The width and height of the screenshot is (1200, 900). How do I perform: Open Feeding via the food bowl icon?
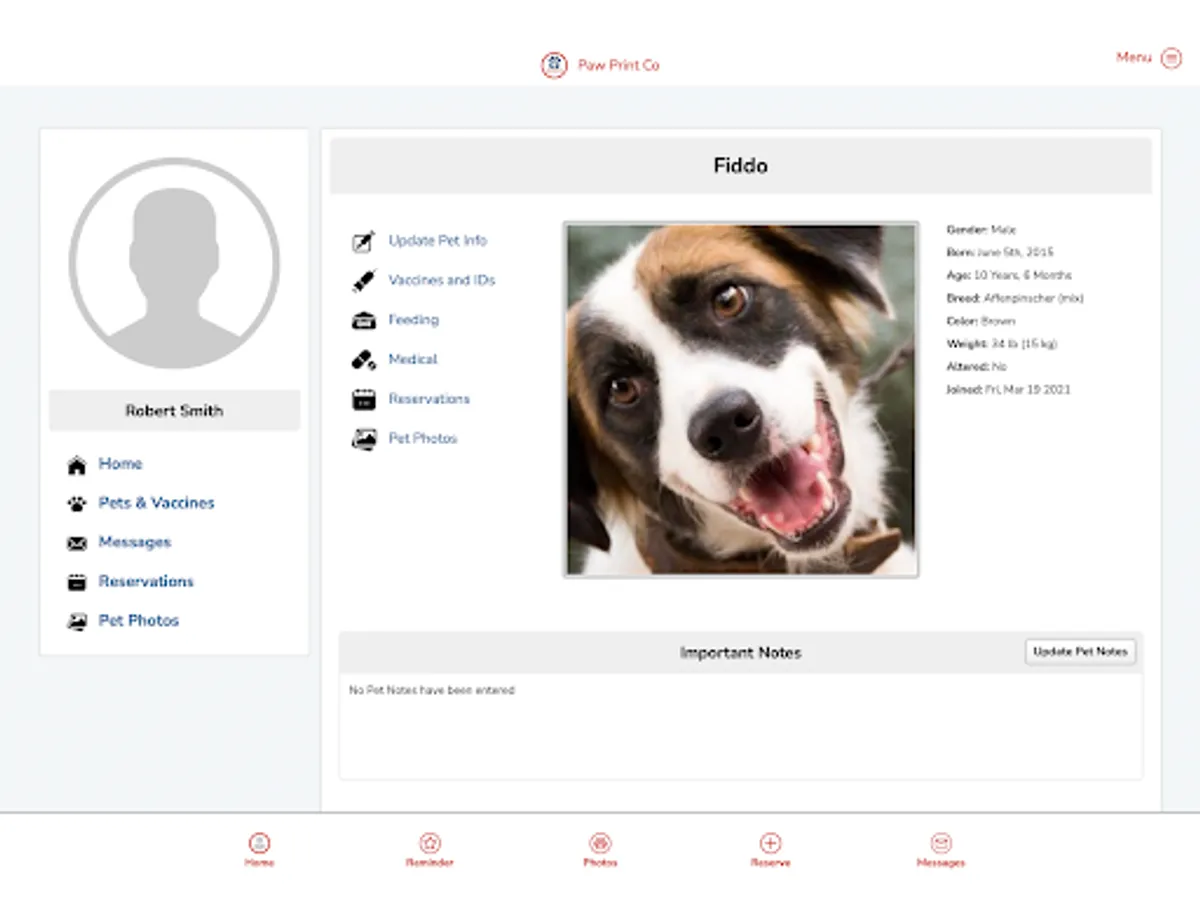pos(363,319)
